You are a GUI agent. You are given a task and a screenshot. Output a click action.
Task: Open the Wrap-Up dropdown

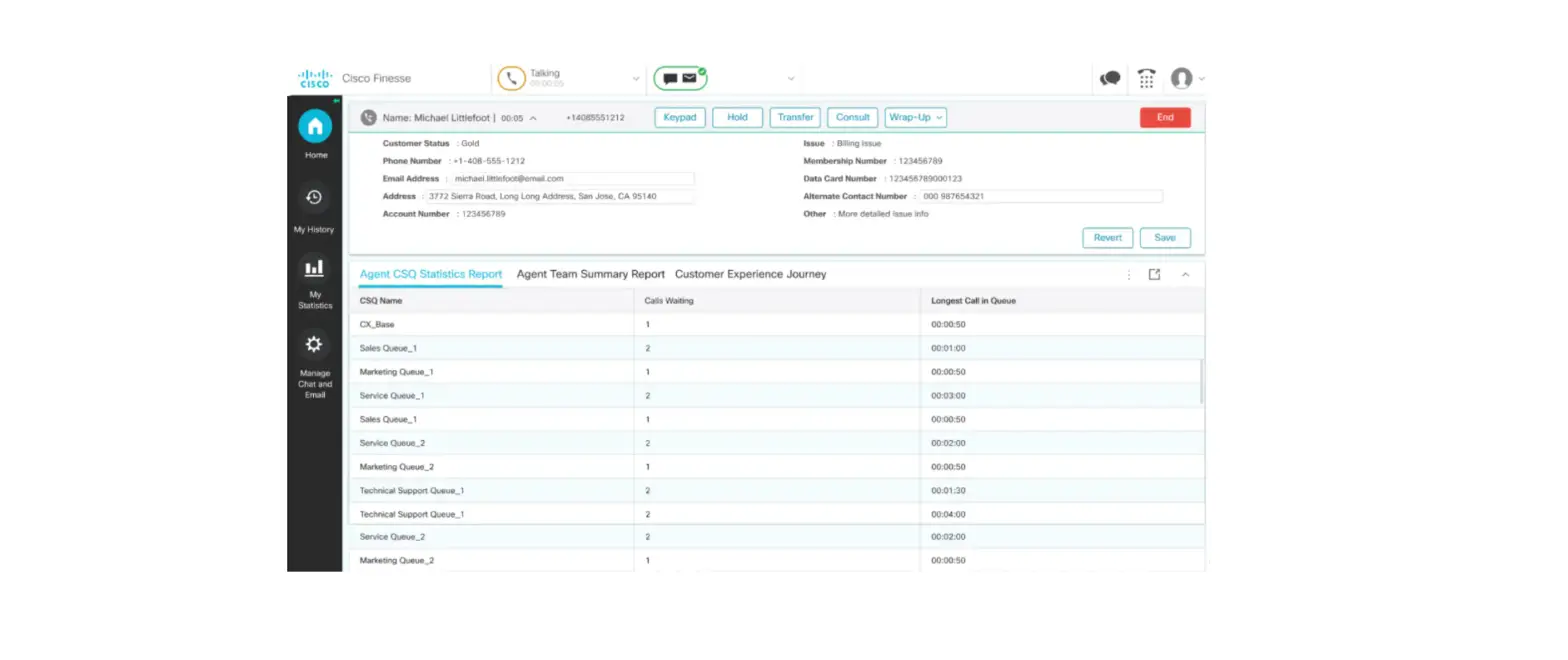coord(916,117)
